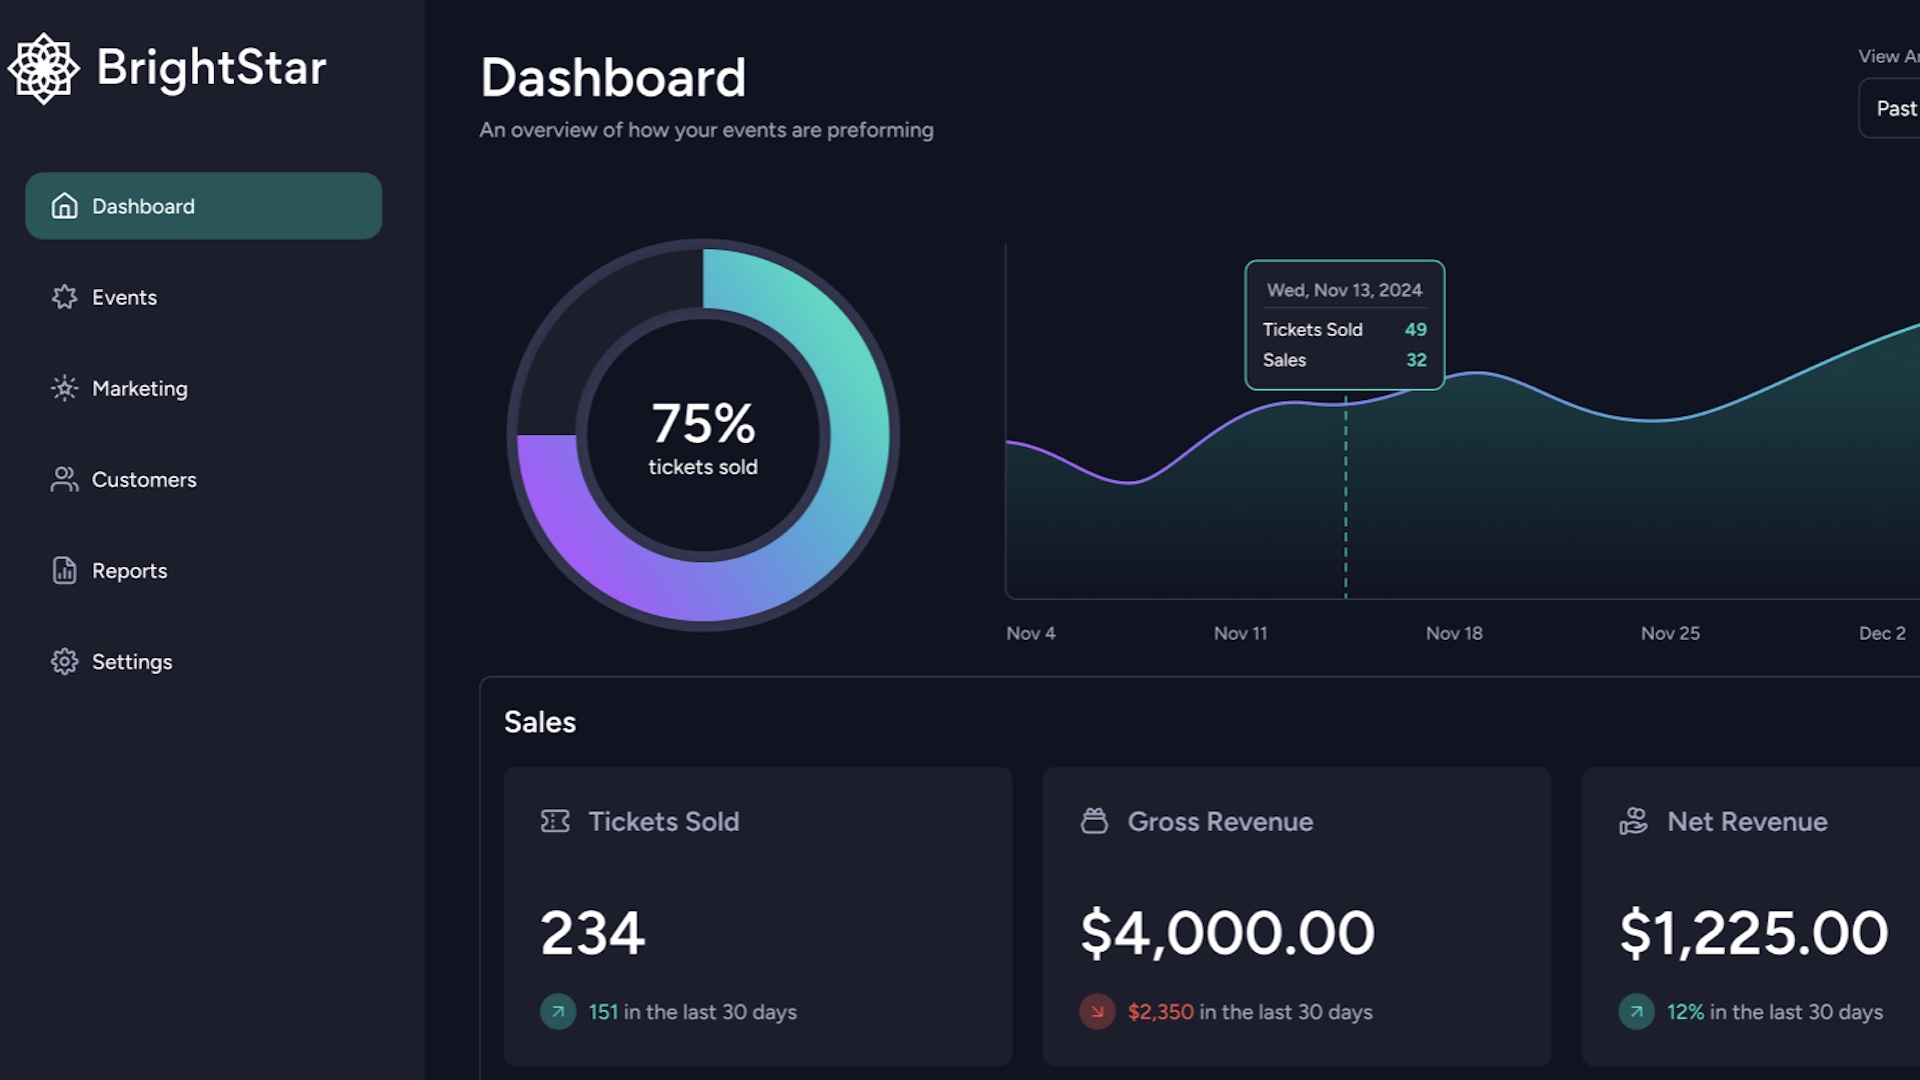This screenshot has width=1920, height=1080.
Task: Open the Reports section label
Action: 129,570
